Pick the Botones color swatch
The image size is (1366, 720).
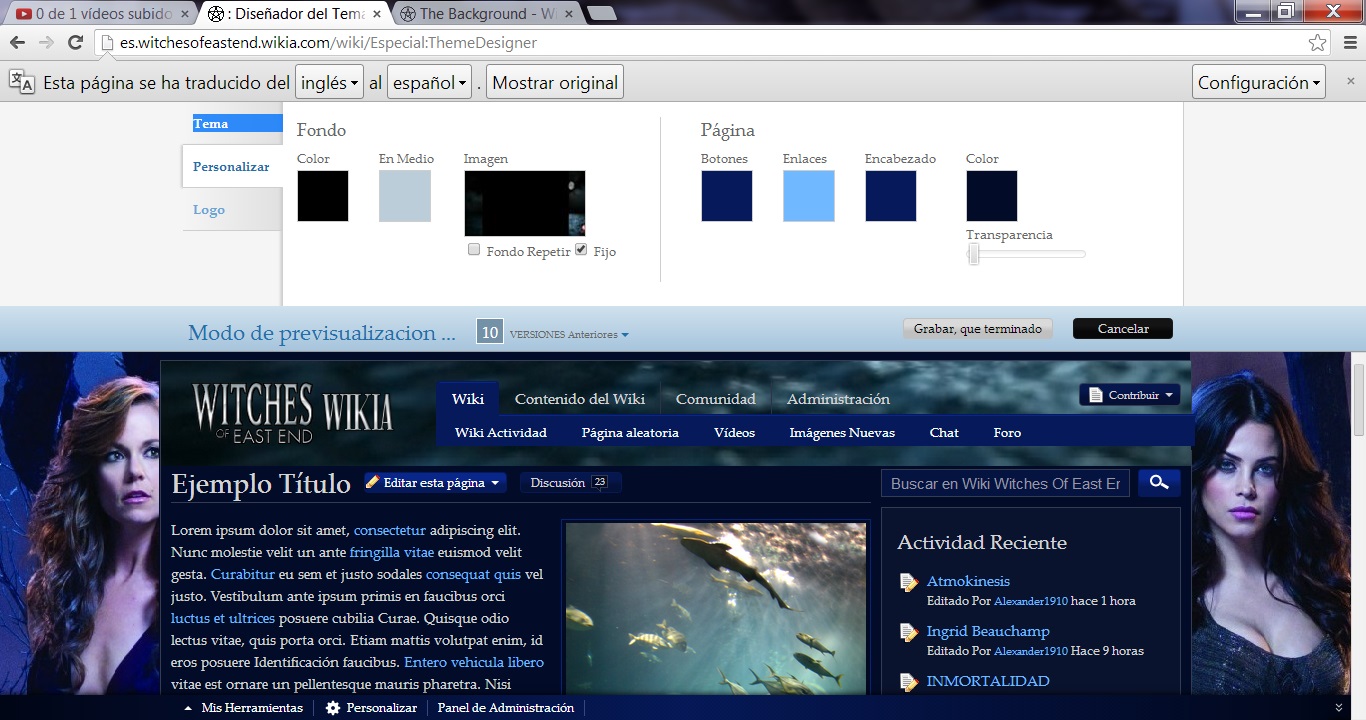727,196
